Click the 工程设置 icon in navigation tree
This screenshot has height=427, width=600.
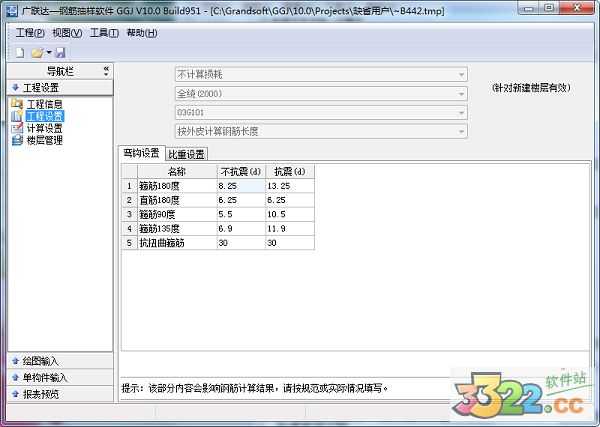pos(17,116)
